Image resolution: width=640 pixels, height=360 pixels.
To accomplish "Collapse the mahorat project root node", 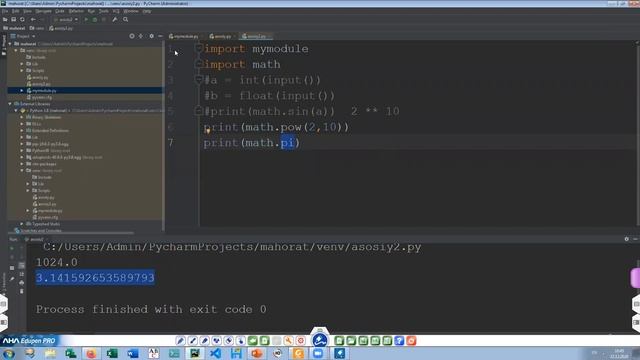I will [x=10, y=44].
